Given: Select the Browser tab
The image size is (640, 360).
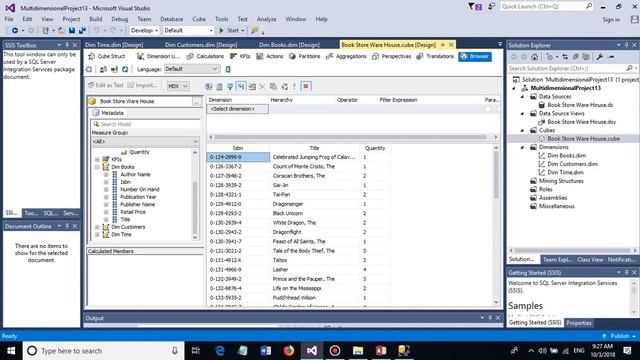Looking at the screenshot, I should pos(475,56).
